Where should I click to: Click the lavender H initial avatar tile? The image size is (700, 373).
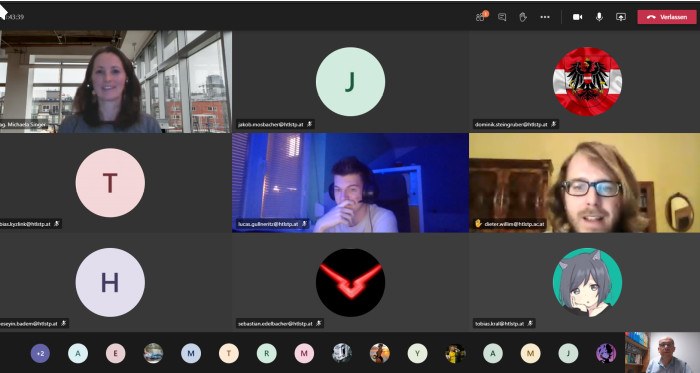pyautogui.click(x=110, y=282)
